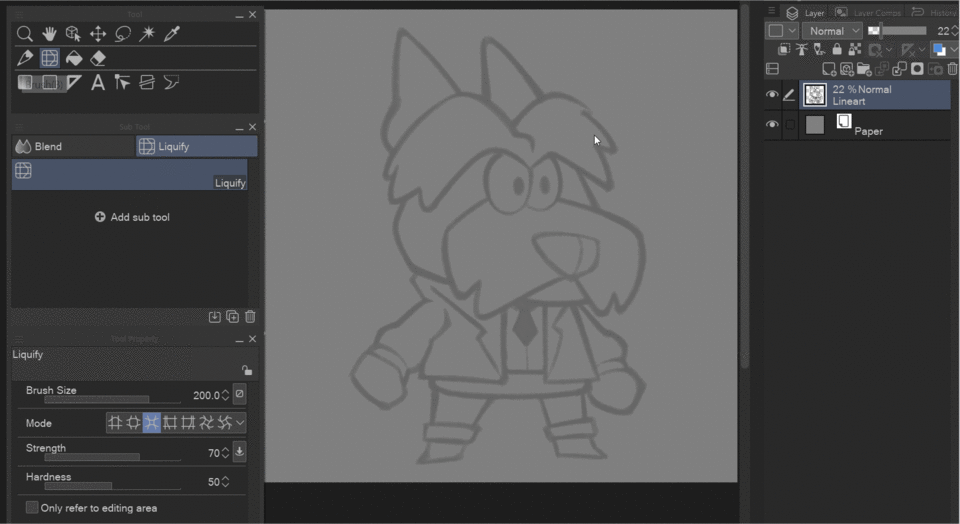
Task: Open the layer color dropdown arrow
Action: (954, 50)
